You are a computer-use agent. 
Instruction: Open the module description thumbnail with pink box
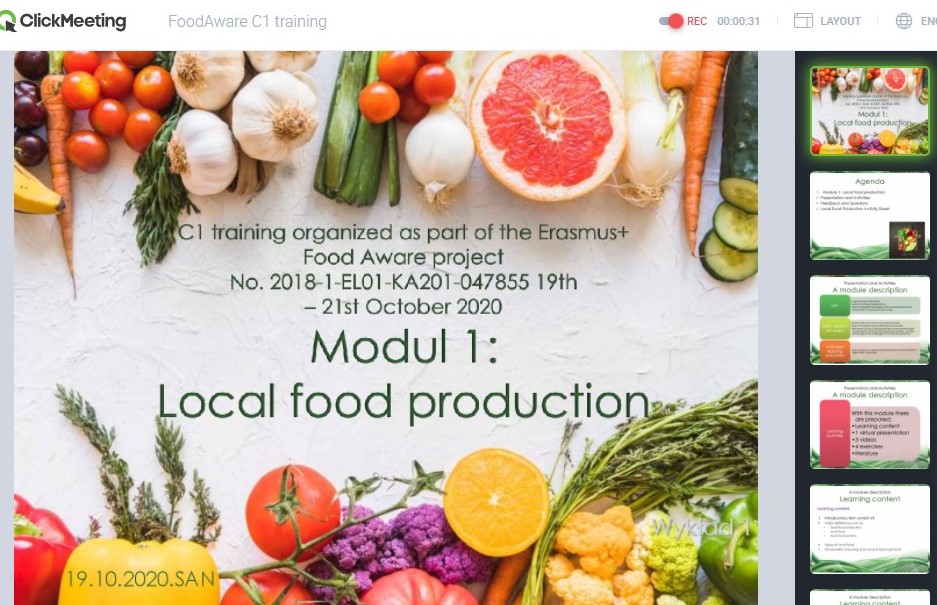tap(869, 425)
